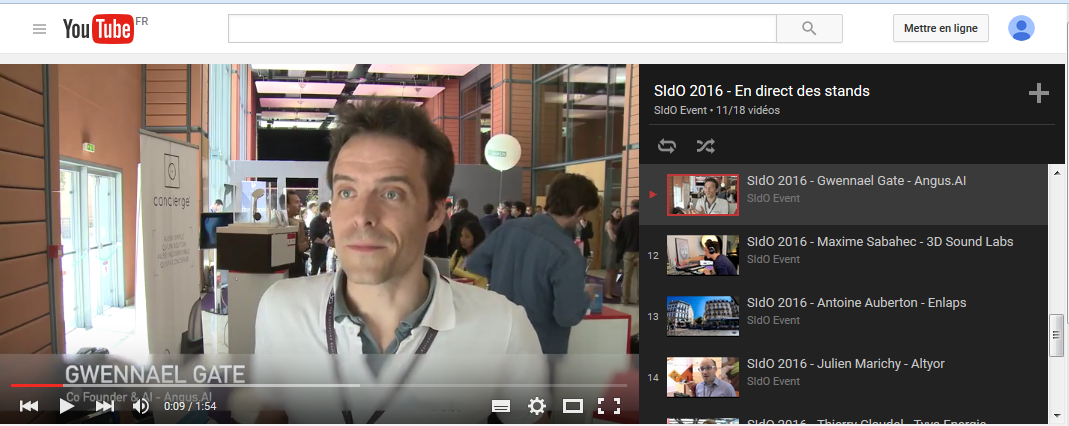Image resolution: width=1069 pixels, height=426 pixels.
Task: Enter full screen mode
Action: (608, 406)
